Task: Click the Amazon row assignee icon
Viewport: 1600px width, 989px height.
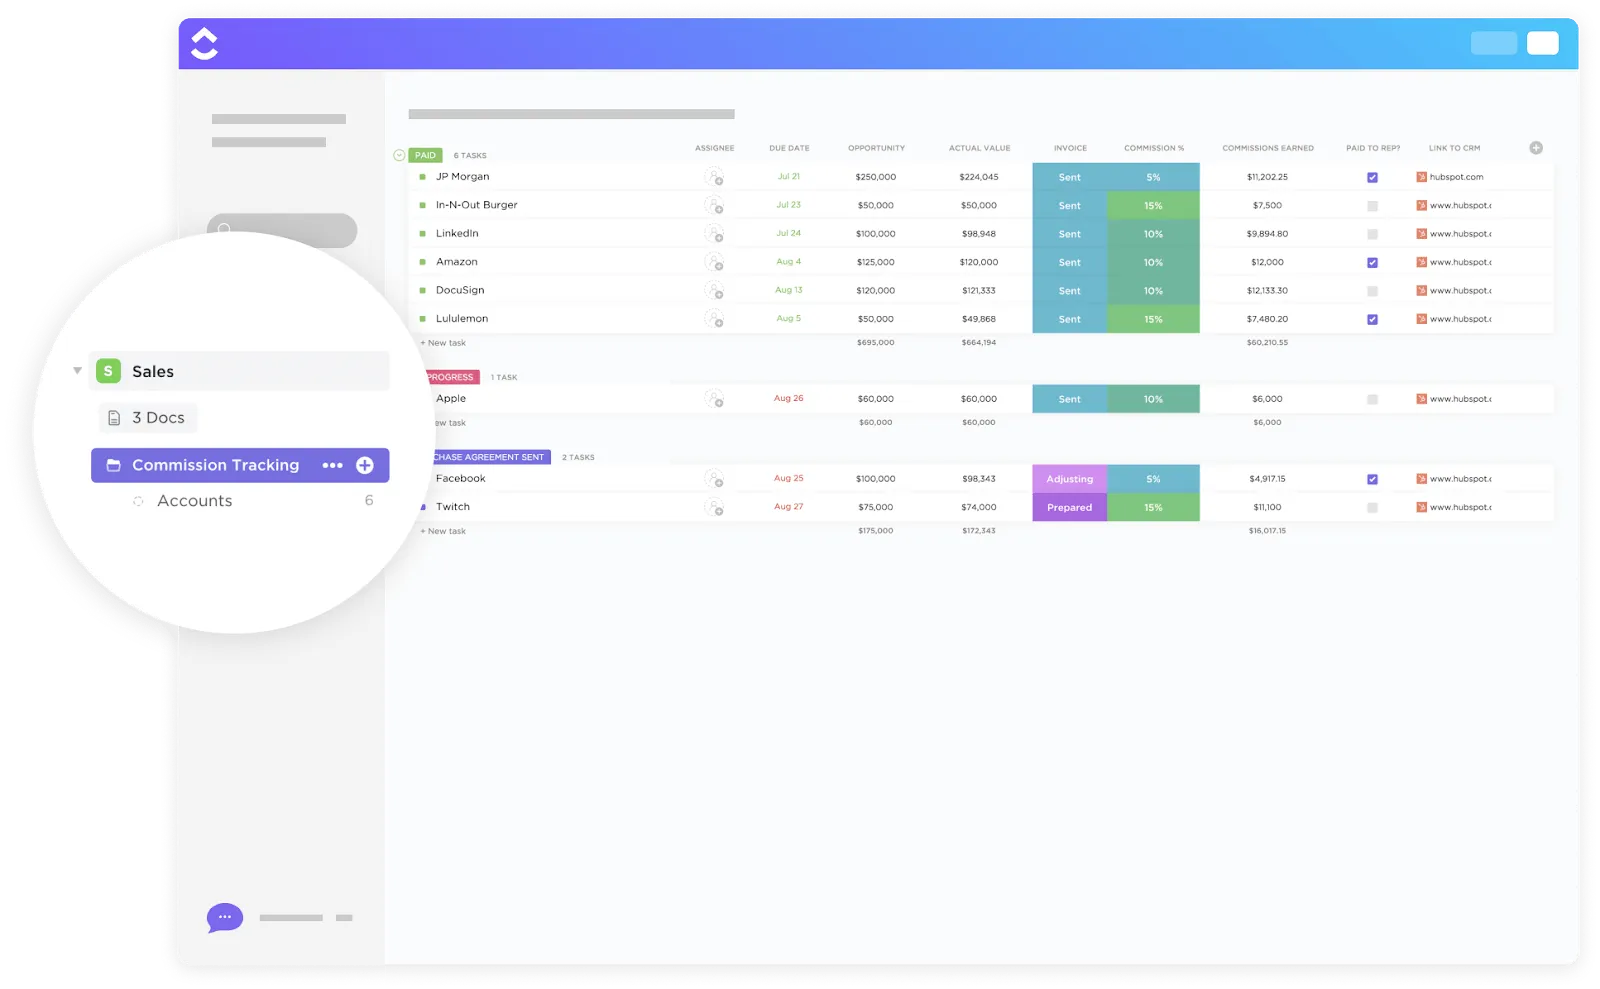Action: (x=714, y=262)
